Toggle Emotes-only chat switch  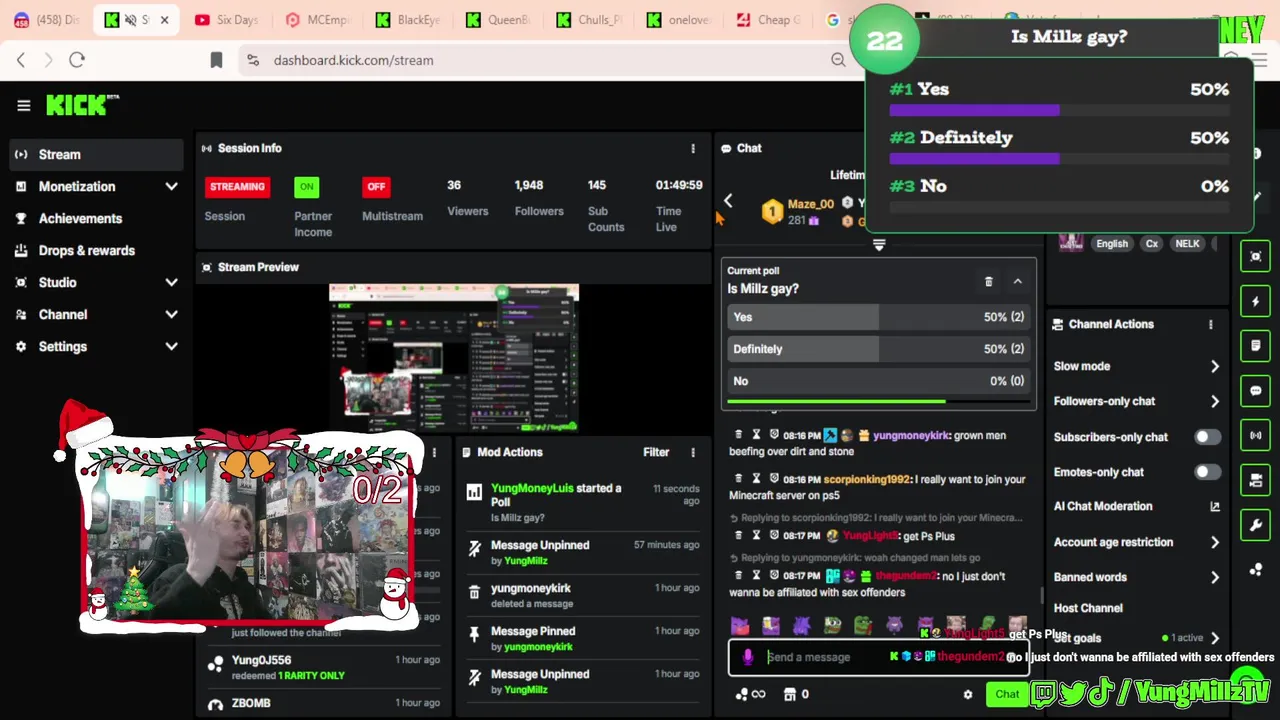click(x=1207, y=472)
